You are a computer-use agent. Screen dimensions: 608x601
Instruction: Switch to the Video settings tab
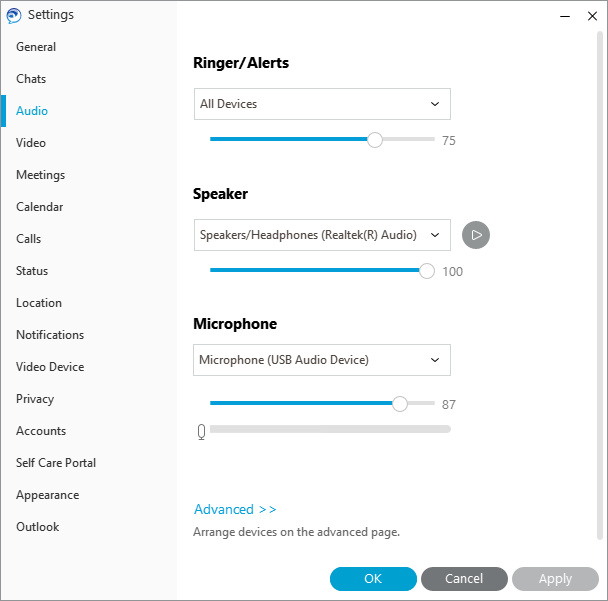click(x=31, y=143)
